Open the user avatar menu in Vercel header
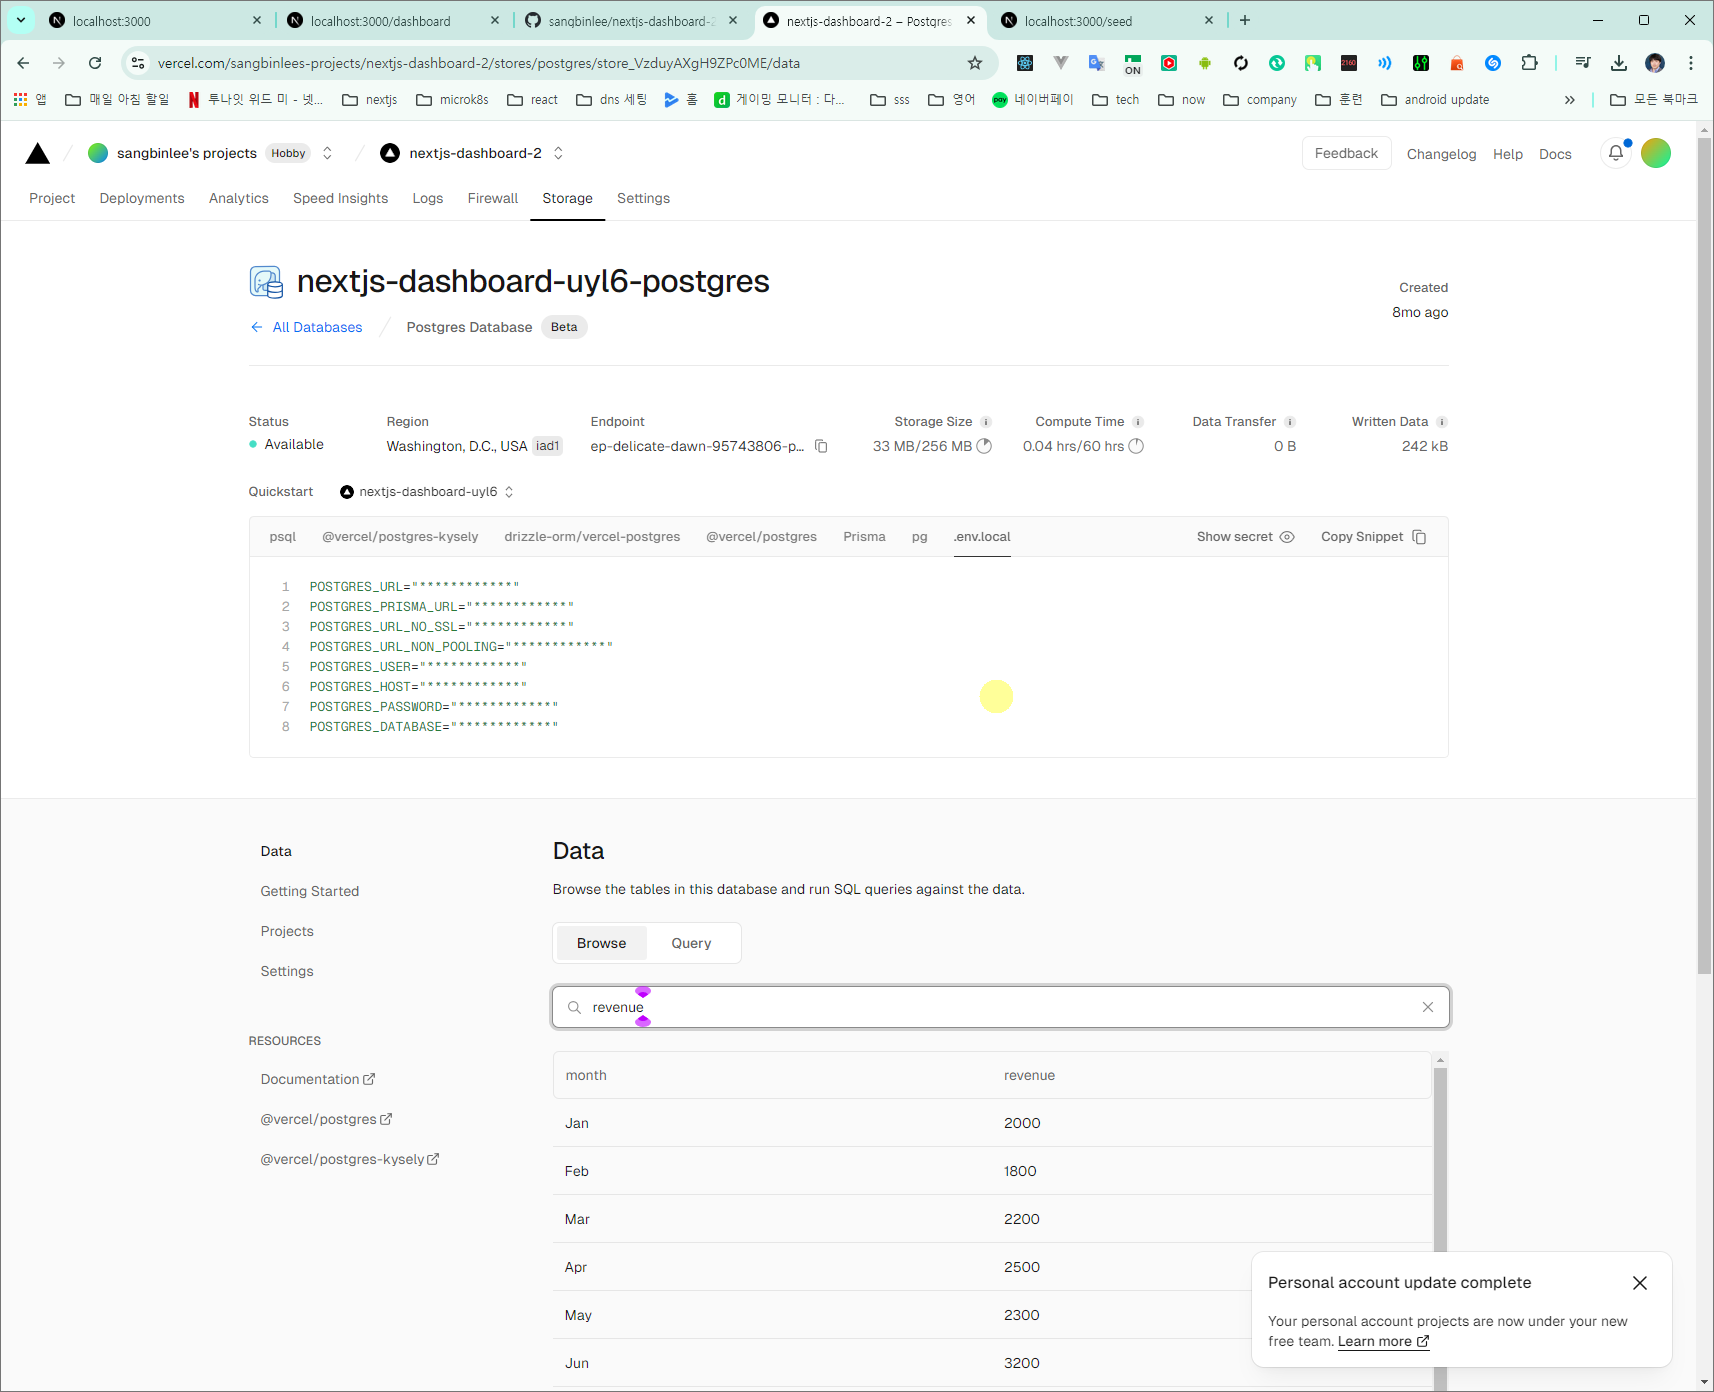Image resolution: width=1714 pixels, height=1392 pixels. click(x=1656, y=153)
